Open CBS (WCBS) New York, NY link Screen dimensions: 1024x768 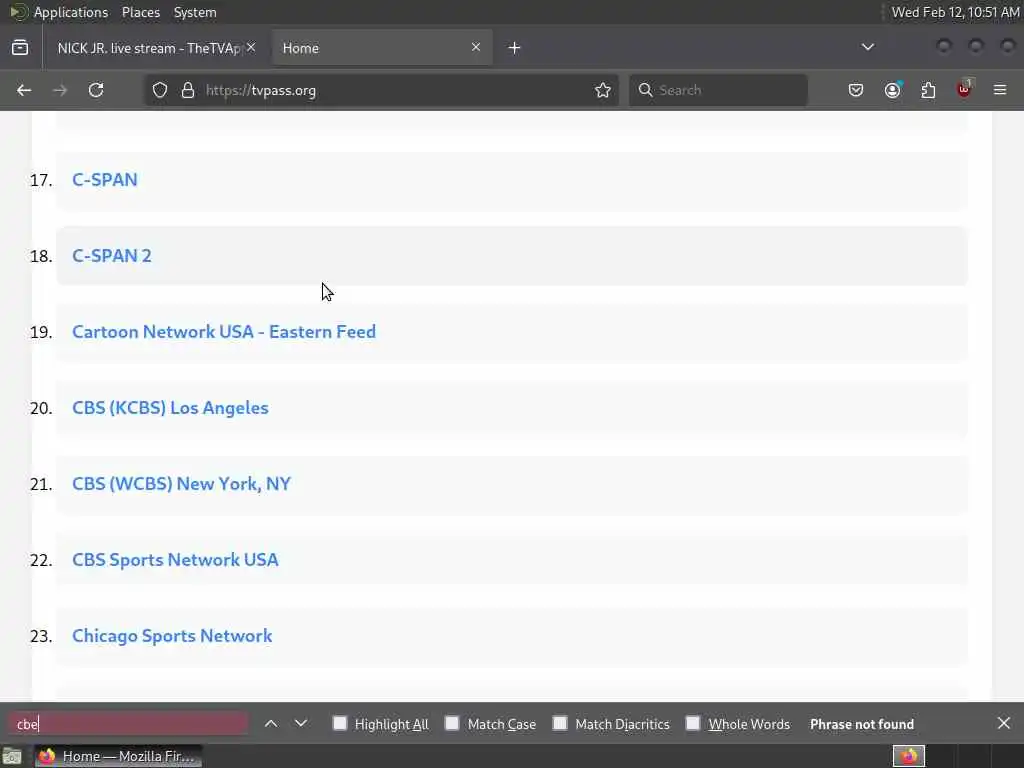(182, 484)
